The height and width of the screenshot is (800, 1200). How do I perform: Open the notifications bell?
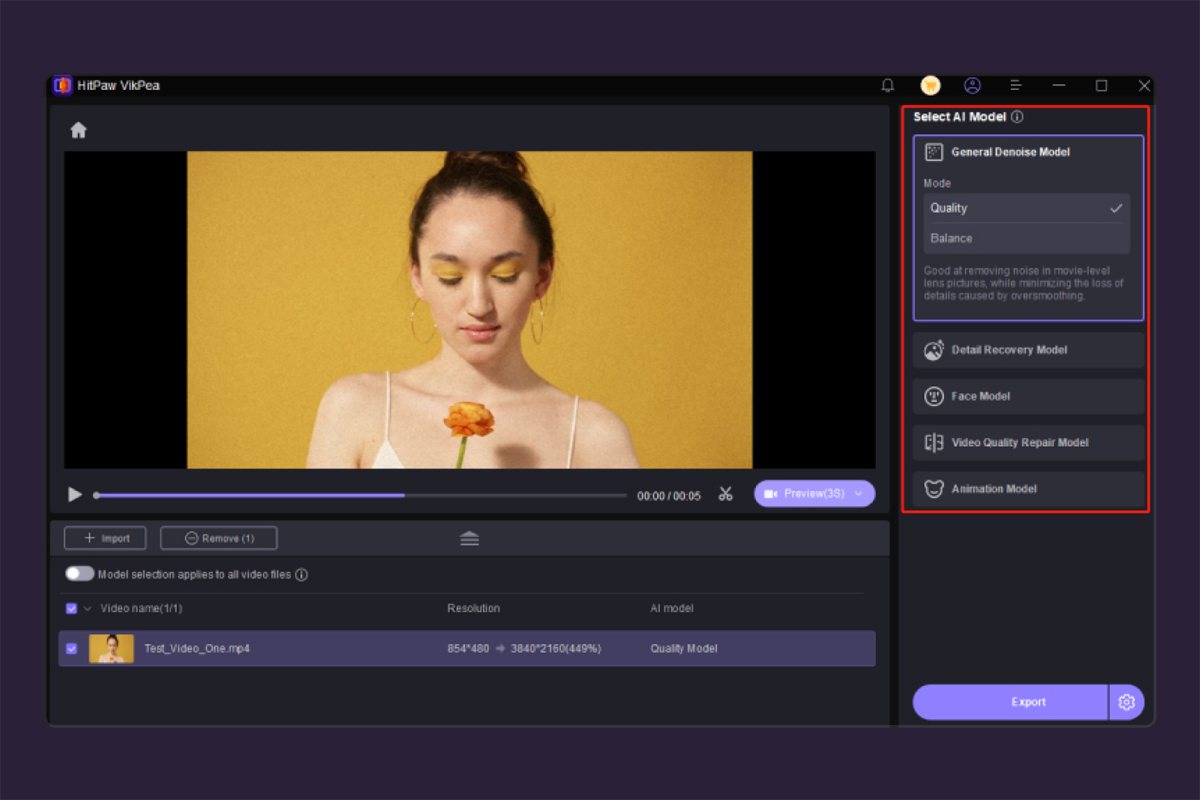[887, 86]
